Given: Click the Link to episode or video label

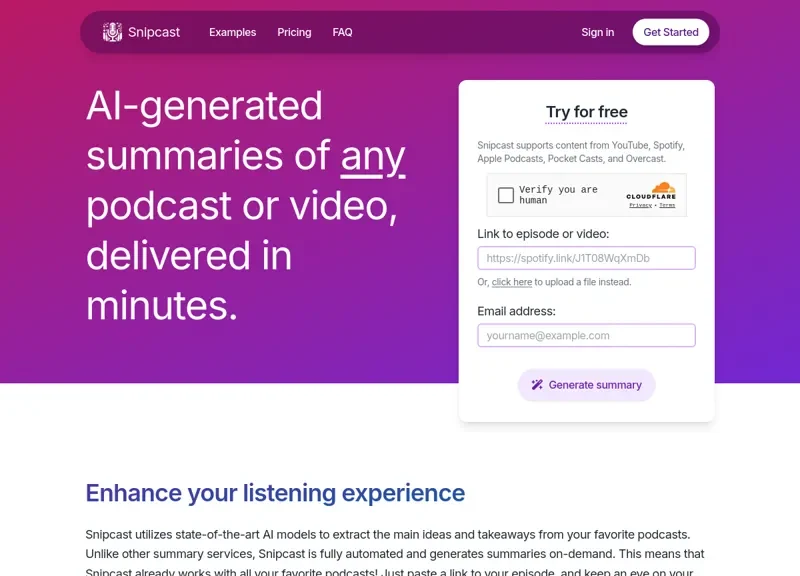Looking at the screenshot, I should click(x=543, y=234).
